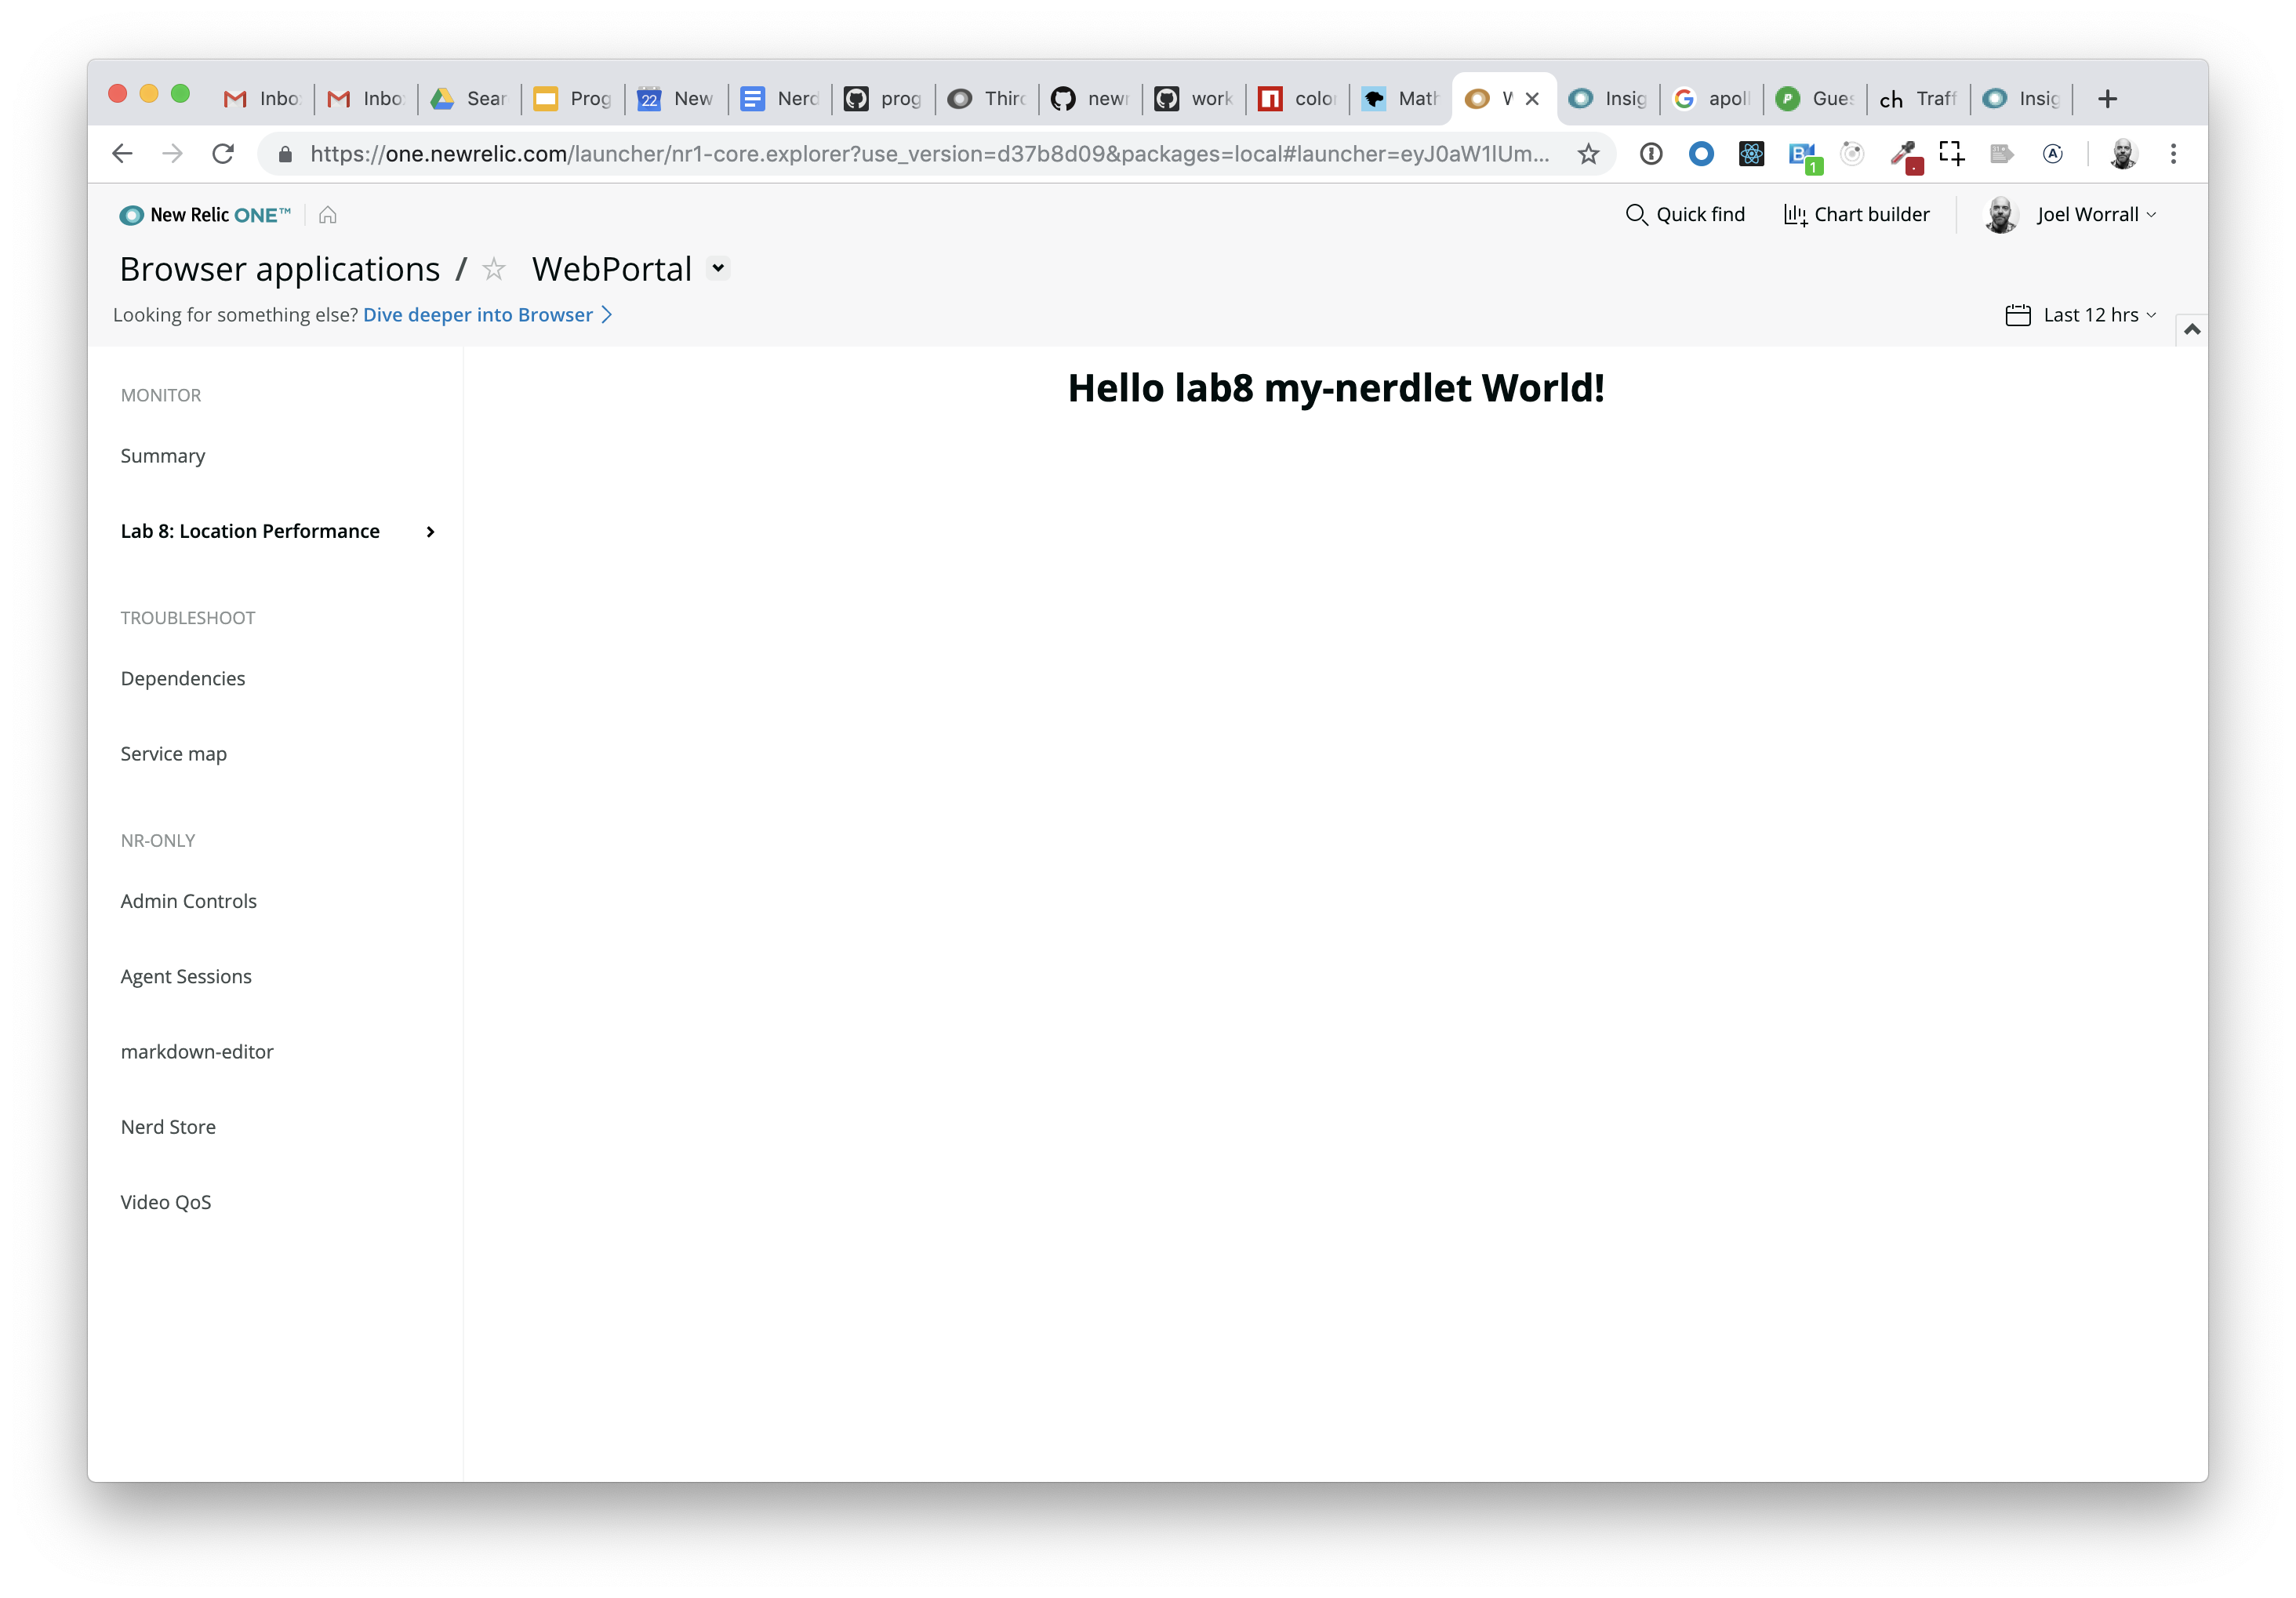Bookmark this page using the star
The image size is (2296, 1598).
(1588, 154)
